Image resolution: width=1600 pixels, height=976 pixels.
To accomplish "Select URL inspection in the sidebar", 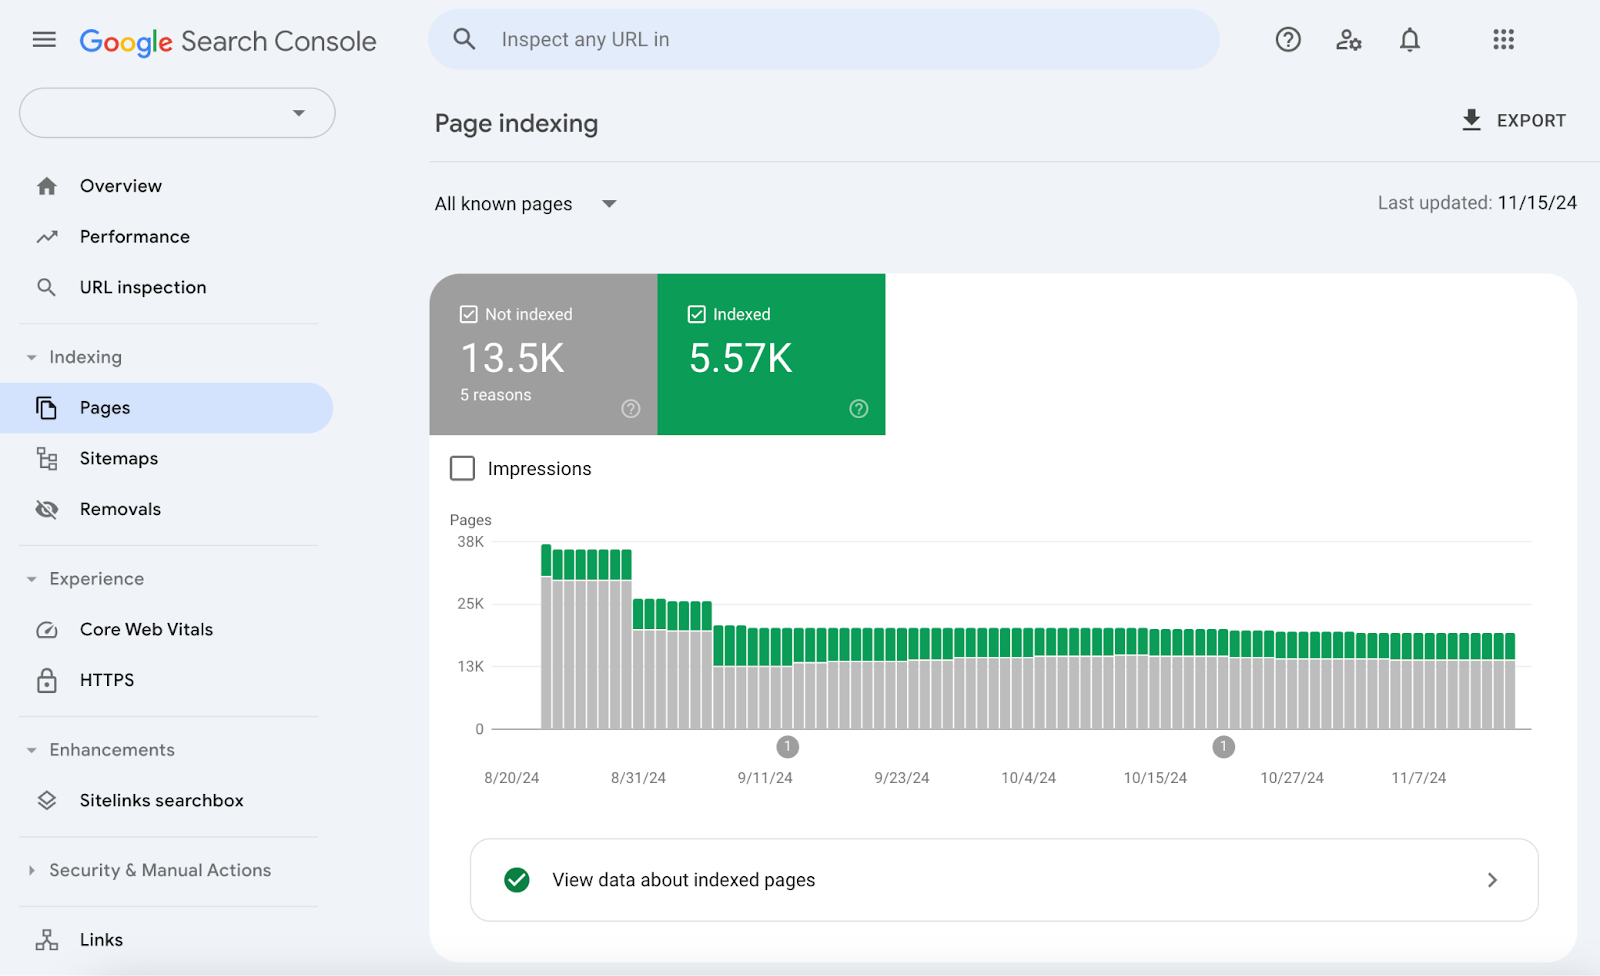I will [x=143, y=287].
